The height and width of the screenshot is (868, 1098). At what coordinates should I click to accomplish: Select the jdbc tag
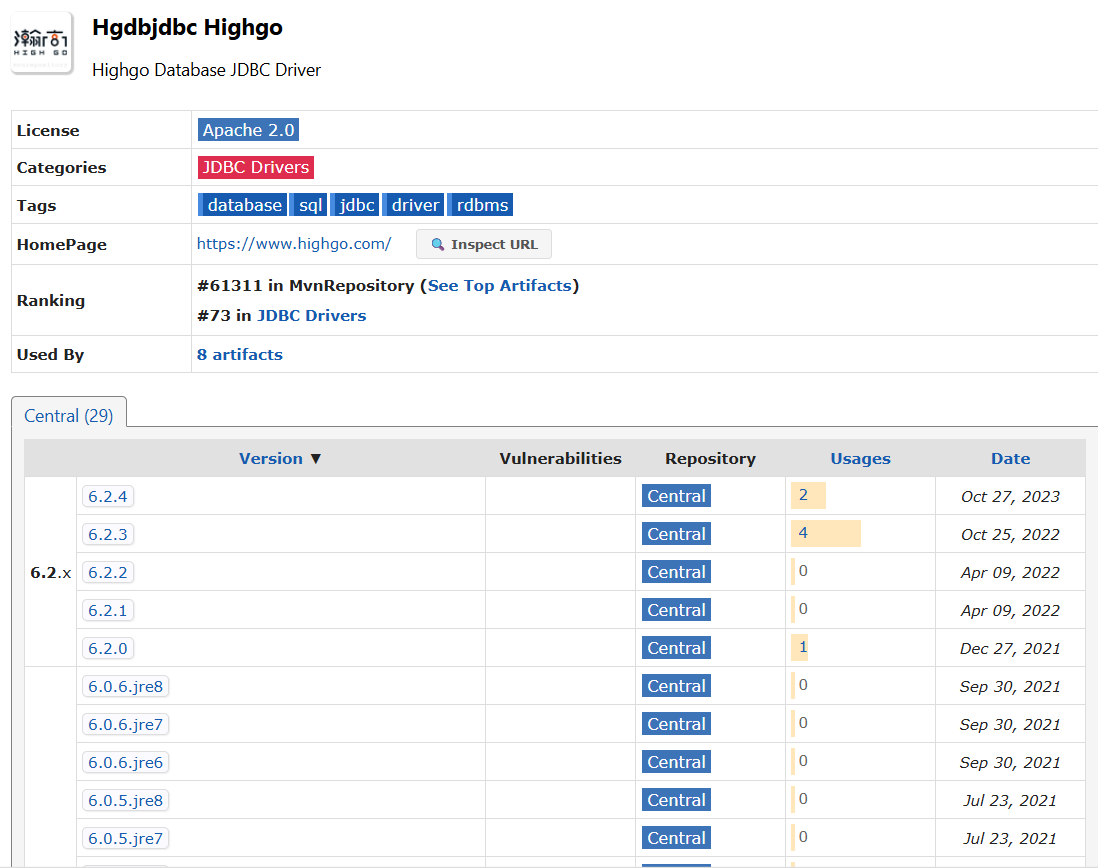pyautogui.click(x=356, y=205)
